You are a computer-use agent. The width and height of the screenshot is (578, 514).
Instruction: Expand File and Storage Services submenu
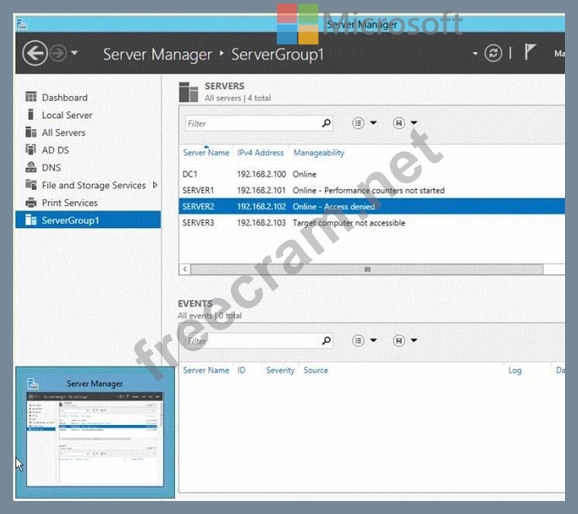pyautogui.click(x=155, y=185)
